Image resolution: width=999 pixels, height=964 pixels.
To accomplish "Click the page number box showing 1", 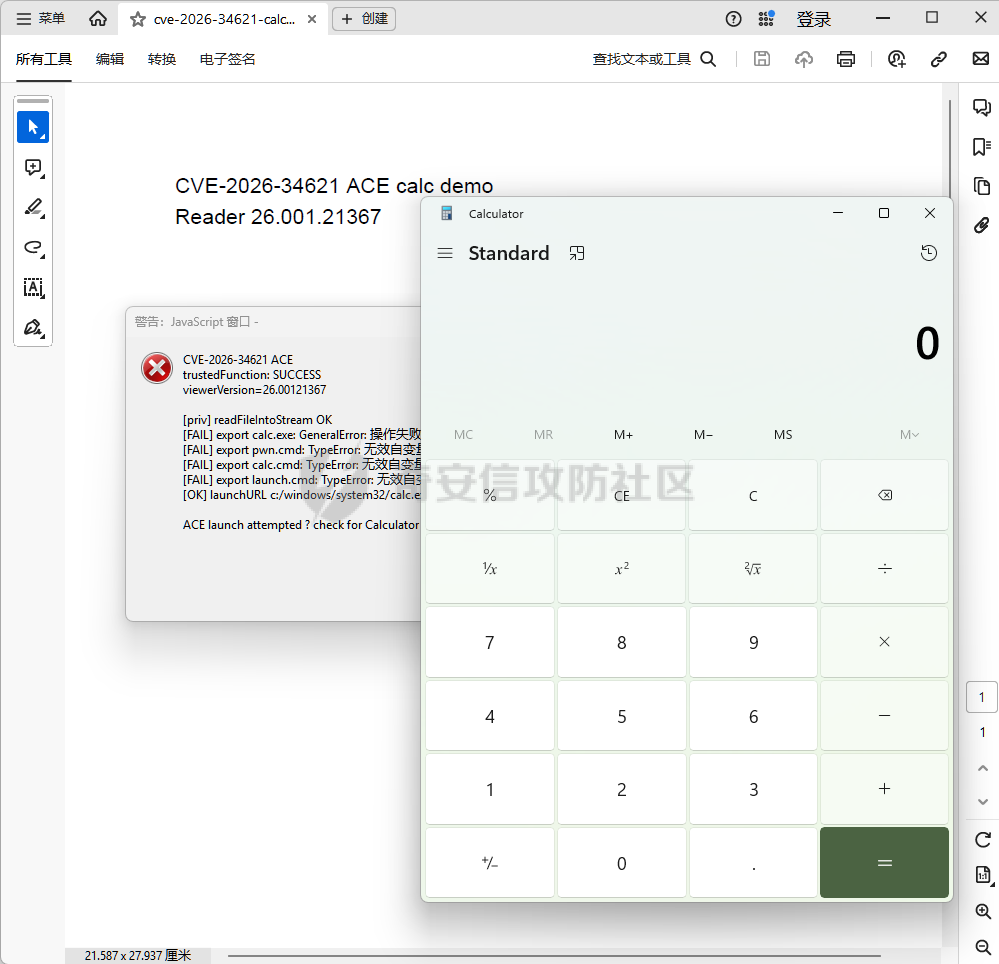I will tap(982, 697).
